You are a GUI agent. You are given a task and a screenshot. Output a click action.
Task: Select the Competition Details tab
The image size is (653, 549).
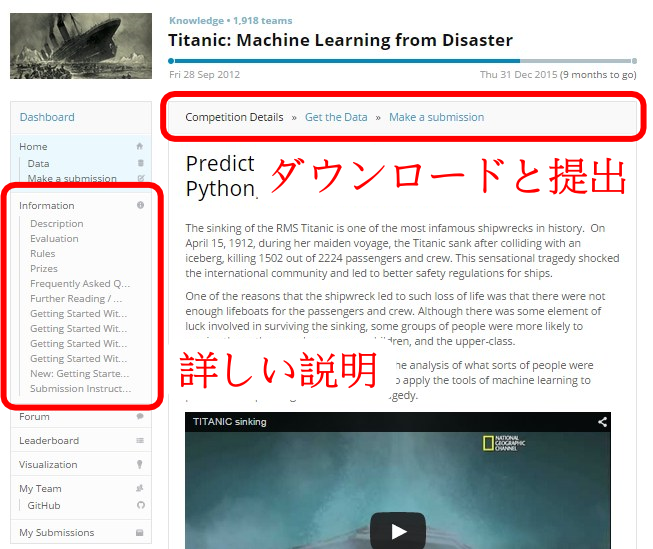(234, 117)
